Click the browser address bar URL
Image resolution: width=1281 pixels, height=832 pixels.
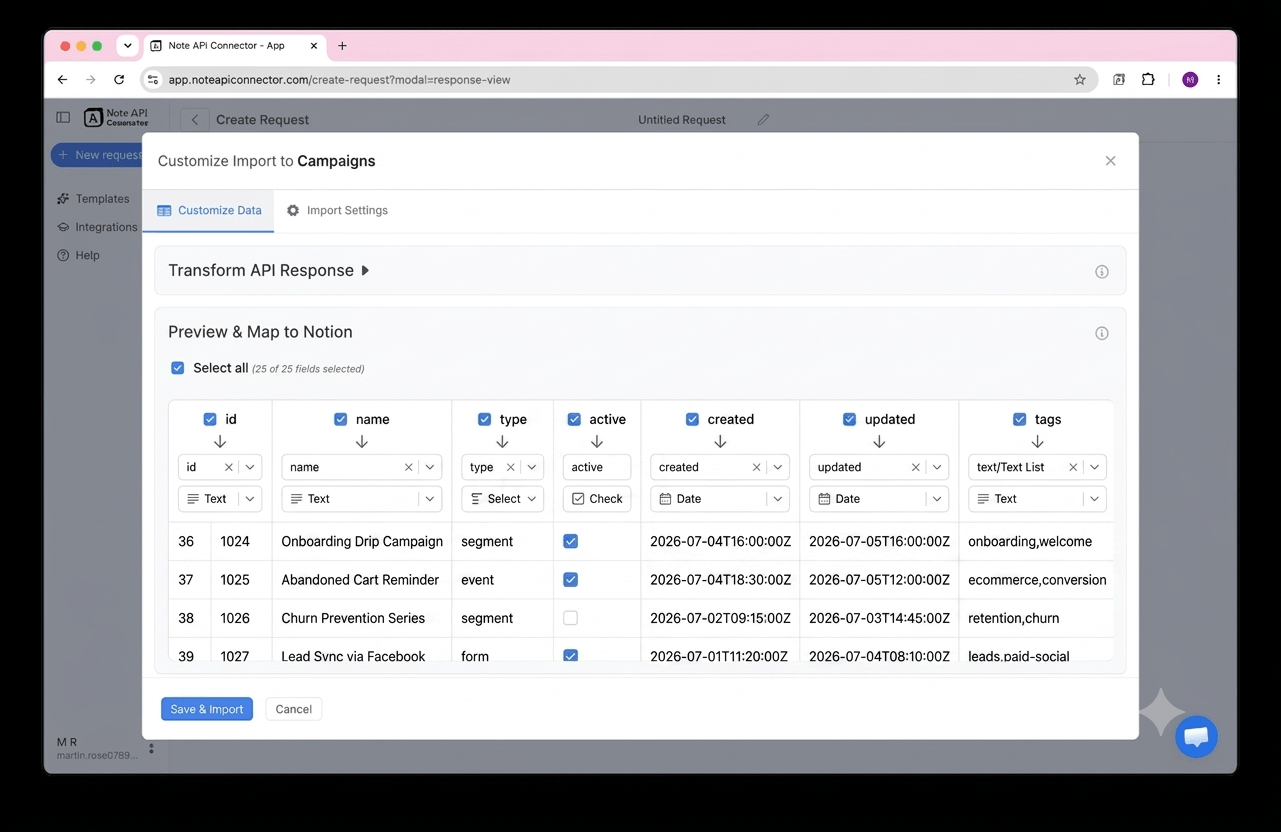[340, 79]
